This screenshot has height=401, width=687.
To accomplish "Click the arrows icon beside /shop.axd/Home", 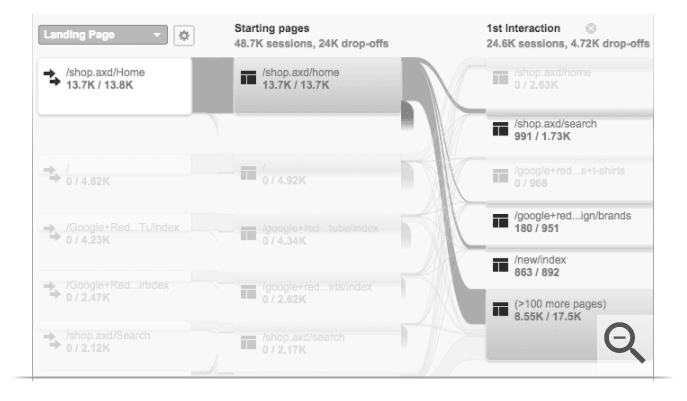I will pos(52,78).
